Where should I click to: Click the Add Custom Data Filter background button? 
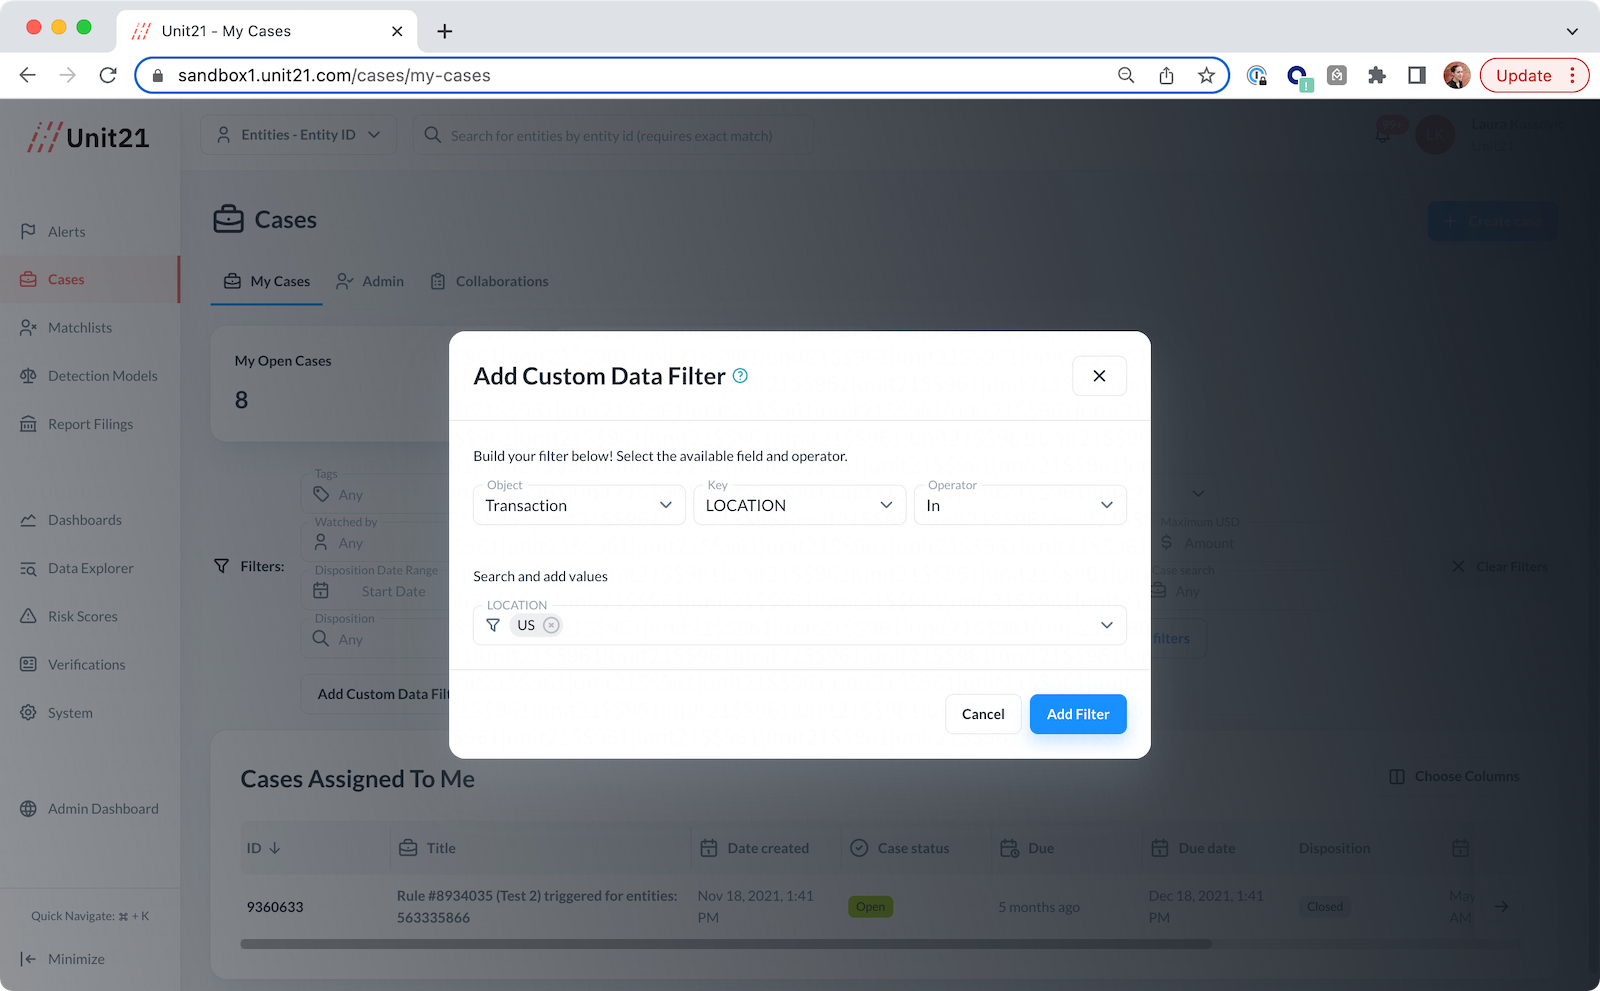tap(376, 694)
